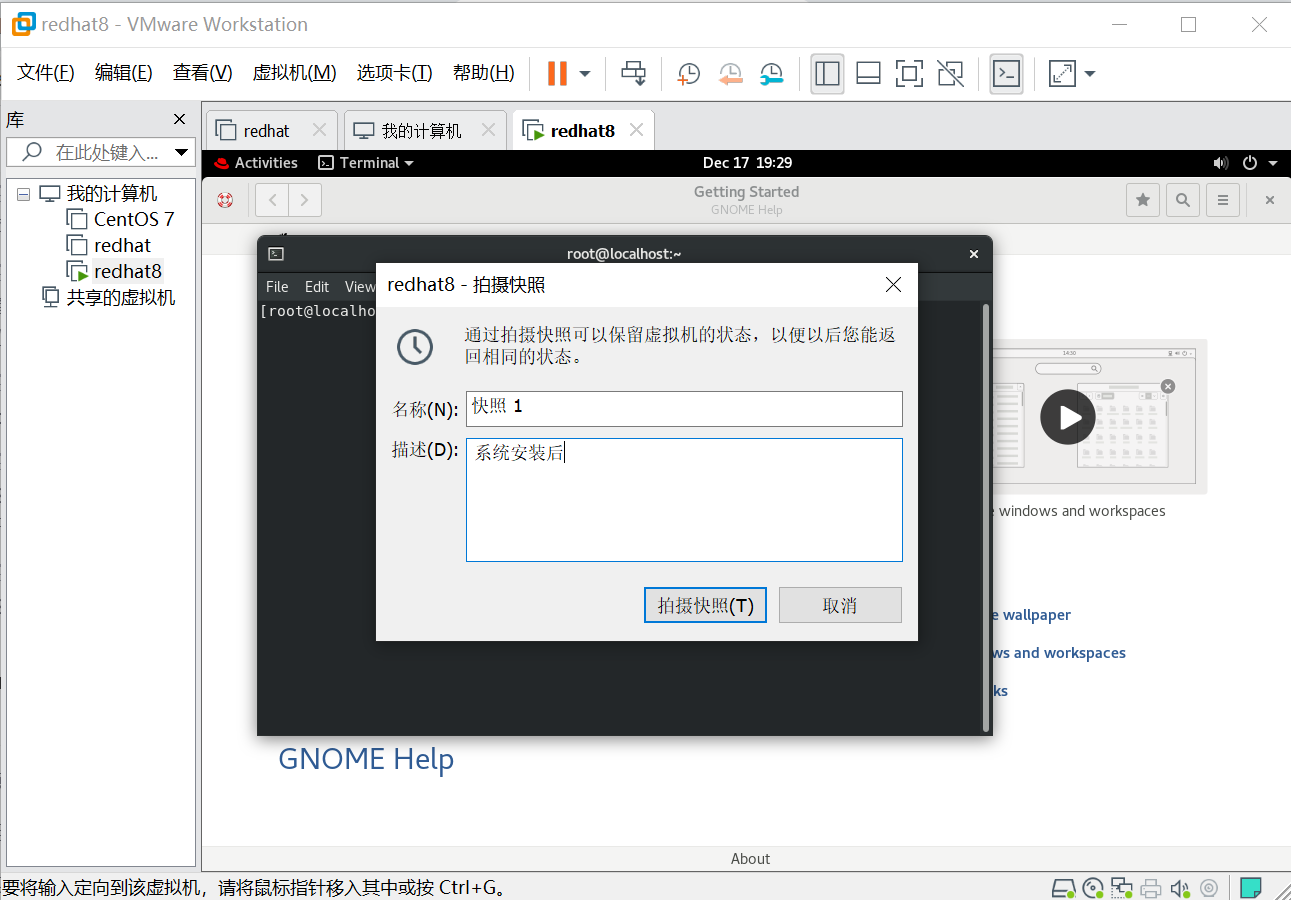Click the GNOME power icon
This screenshot has height=900, width=1291.
click(1249, 163)
